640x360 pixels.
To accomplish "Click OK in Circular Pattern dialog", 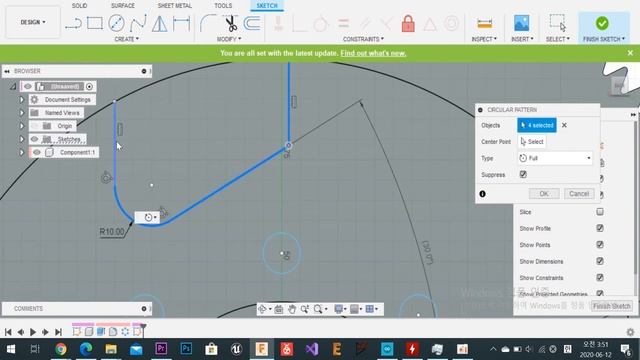I will click(x=544, y=193).
